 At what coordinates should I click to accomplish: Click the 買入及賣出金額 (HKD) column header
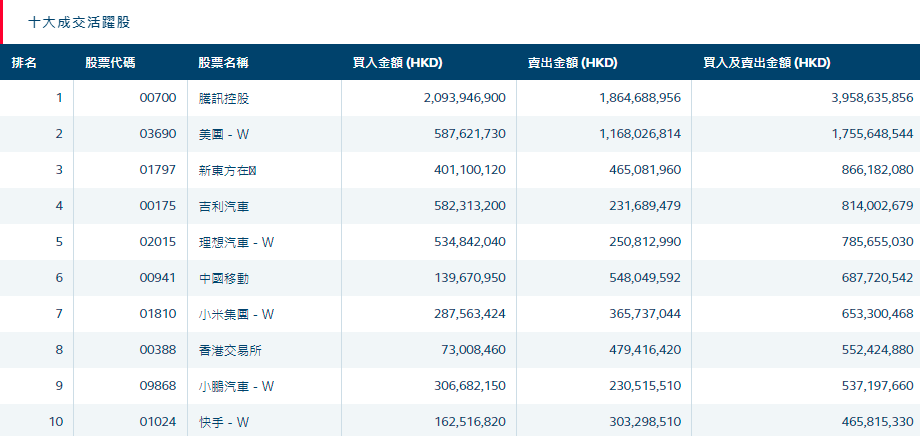767,63
